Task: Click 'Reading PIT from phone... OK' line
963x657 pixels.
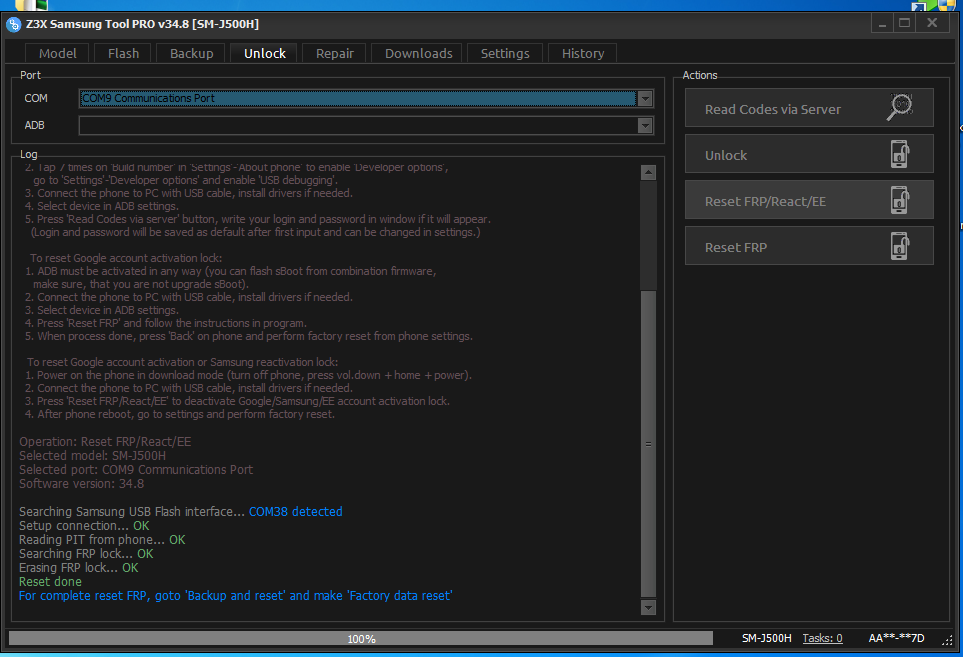Action: click(x=102, y=539)
